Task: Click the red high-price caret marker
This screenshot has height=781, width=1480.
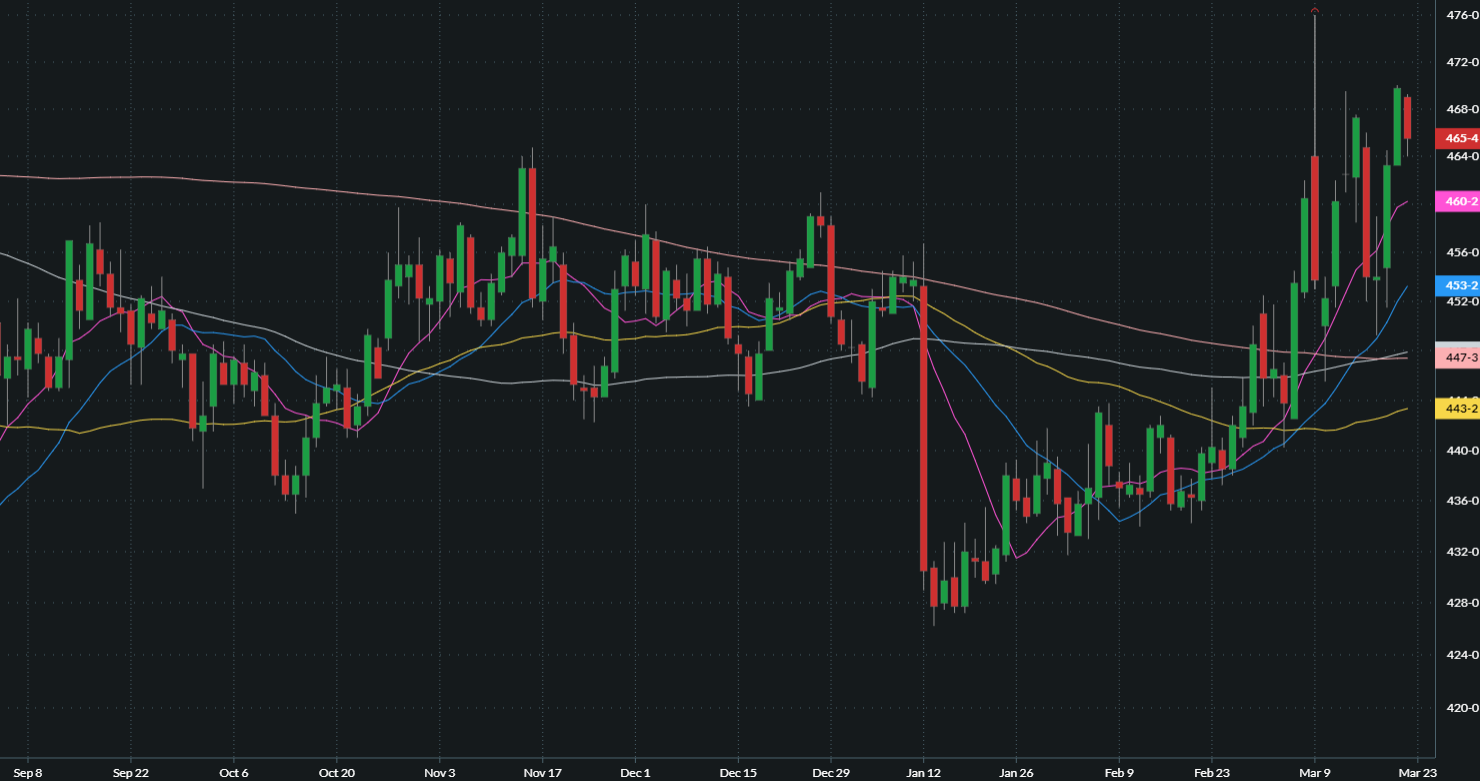Action: (x=1315, y=11)
